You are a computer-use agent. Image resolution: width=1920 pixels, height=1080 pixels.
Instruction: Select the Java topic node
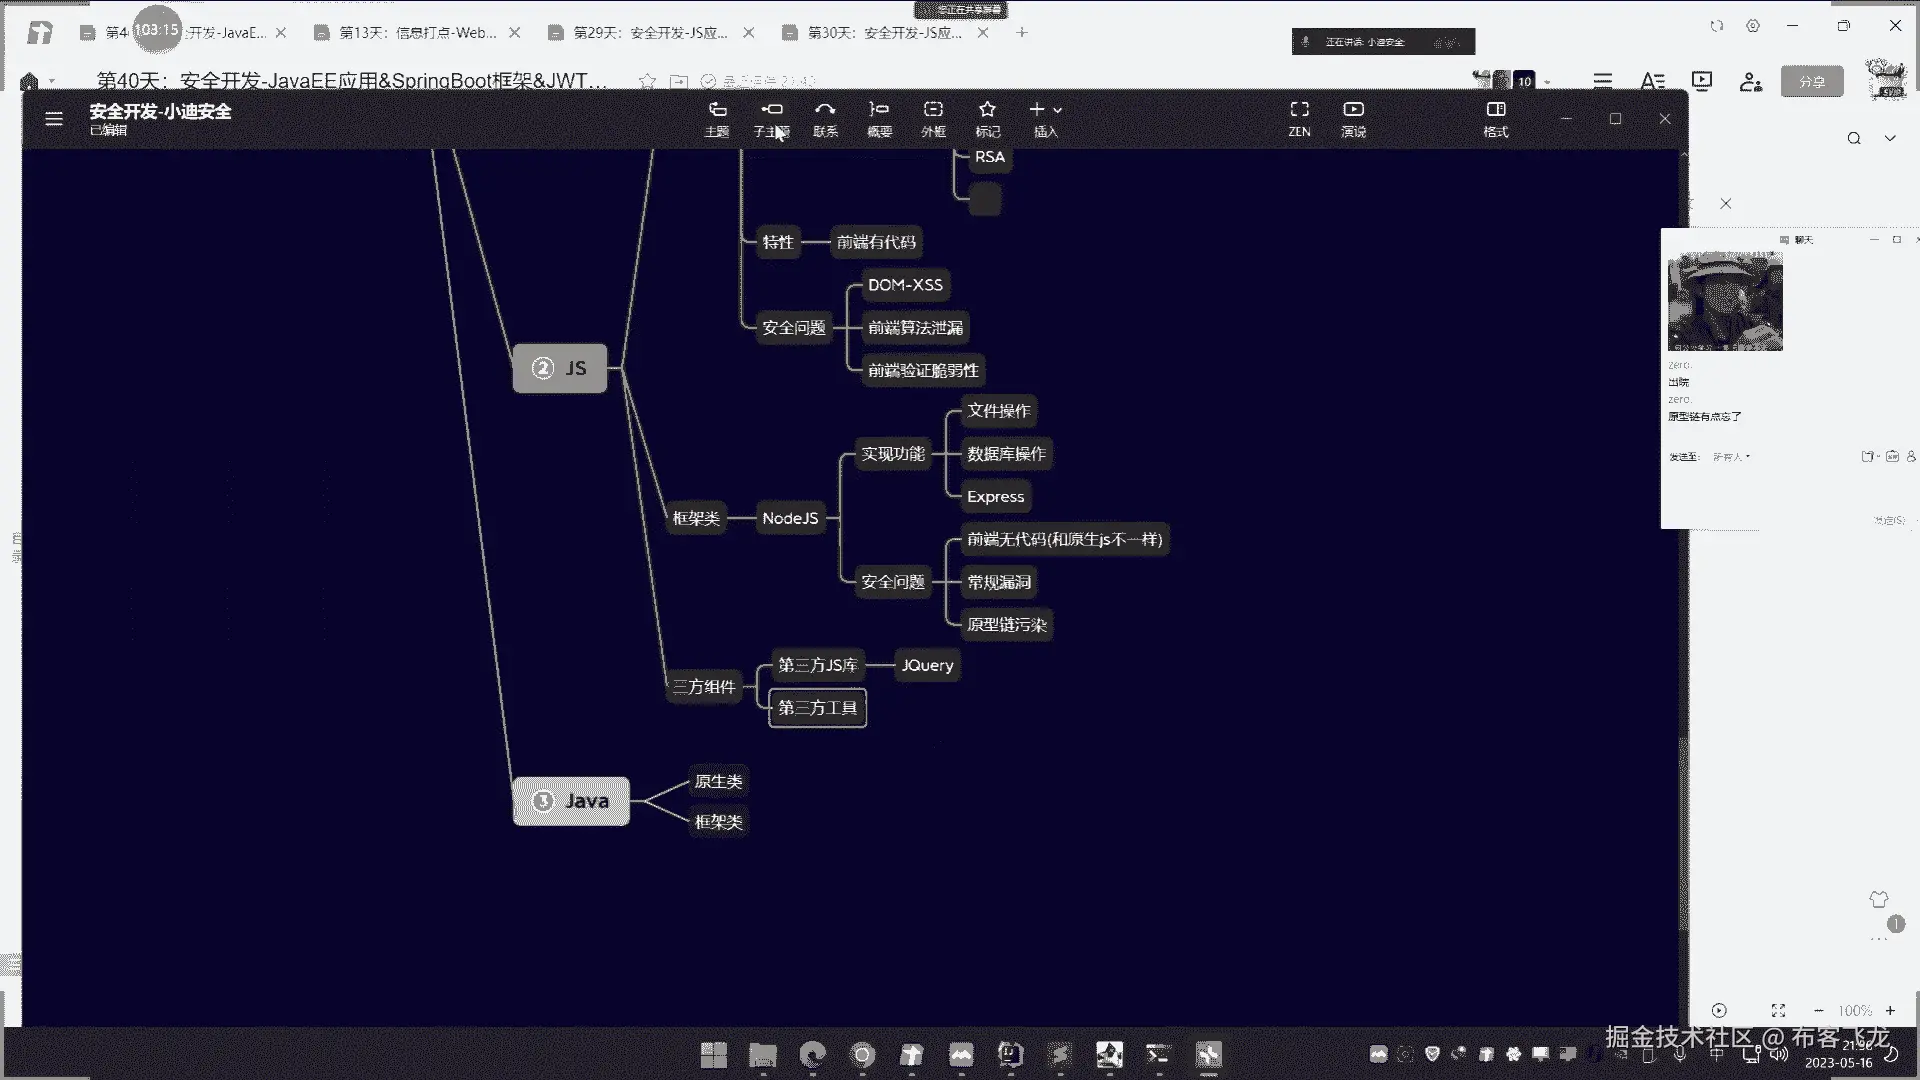[571, 801]
